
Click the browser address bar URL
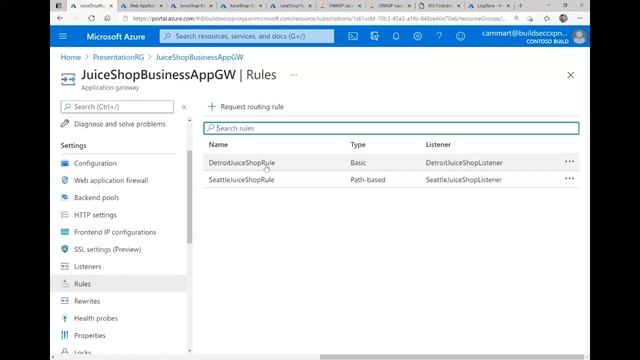click(x=318, y=18)
